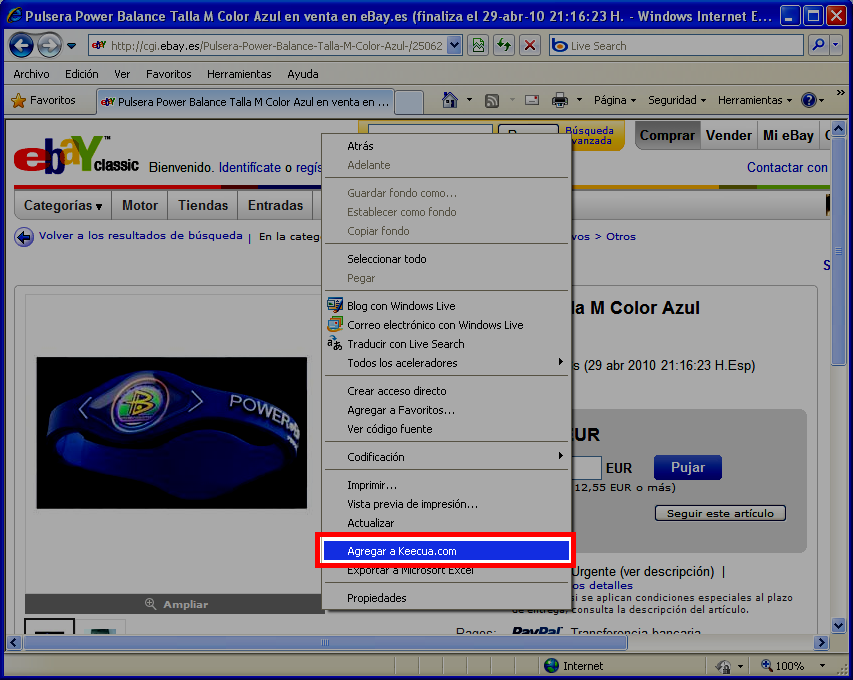Select Traducir con Live Search
Viewport: 853px width, 680px height.
click(446, 344)
